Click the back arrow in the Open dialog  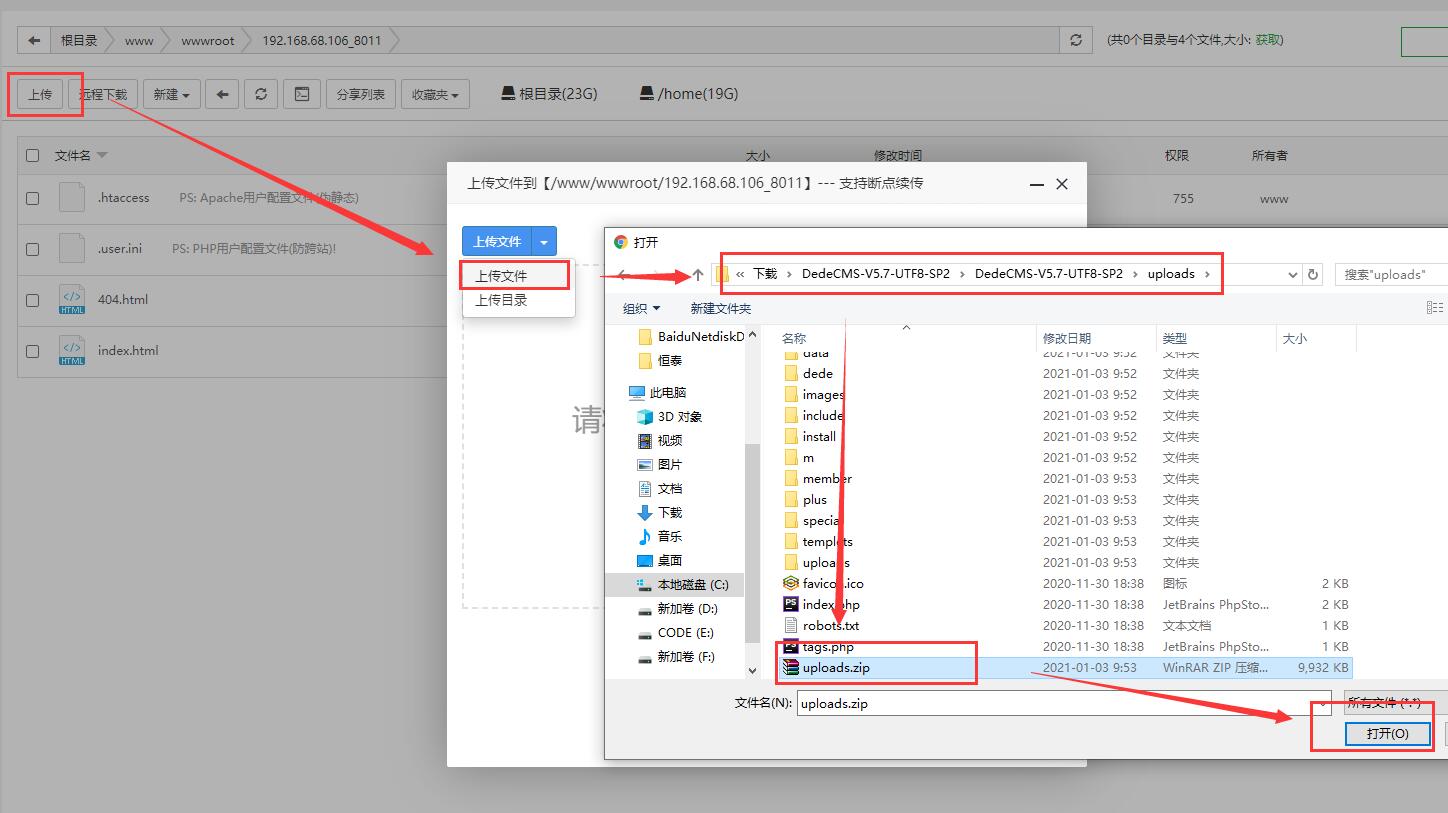tap(622, 273)
